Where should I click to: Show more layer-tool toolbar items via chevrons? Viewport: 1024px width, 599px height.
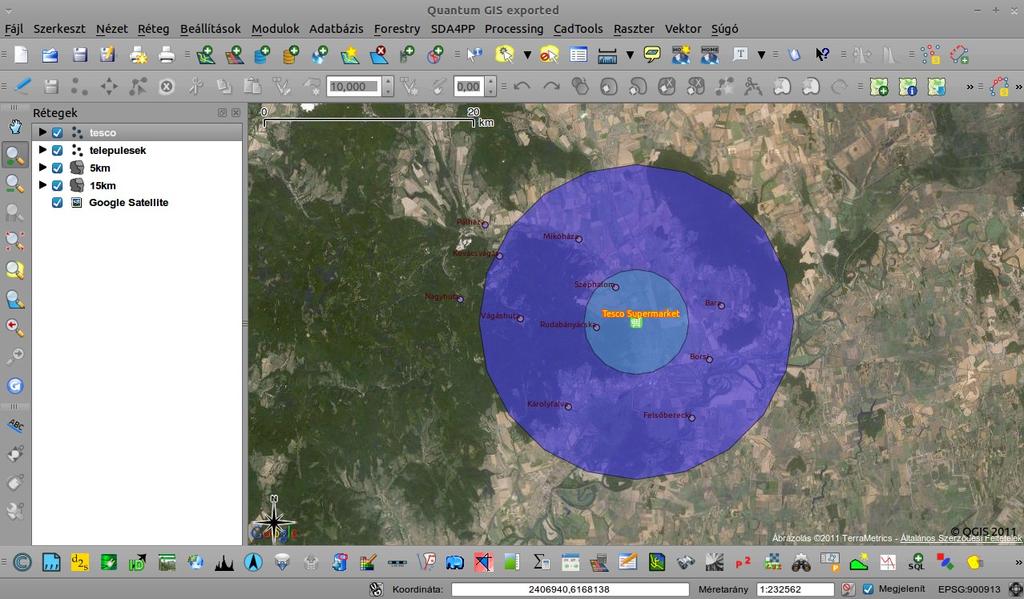(970, 86)
